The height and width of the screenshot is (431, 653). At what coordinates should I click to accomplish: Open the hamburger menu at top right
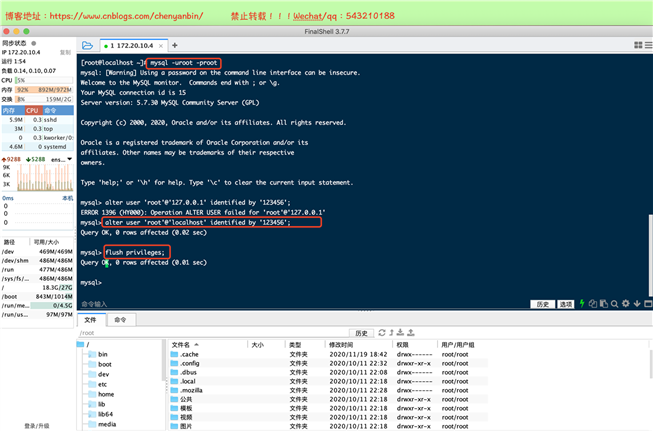[649, 45]
